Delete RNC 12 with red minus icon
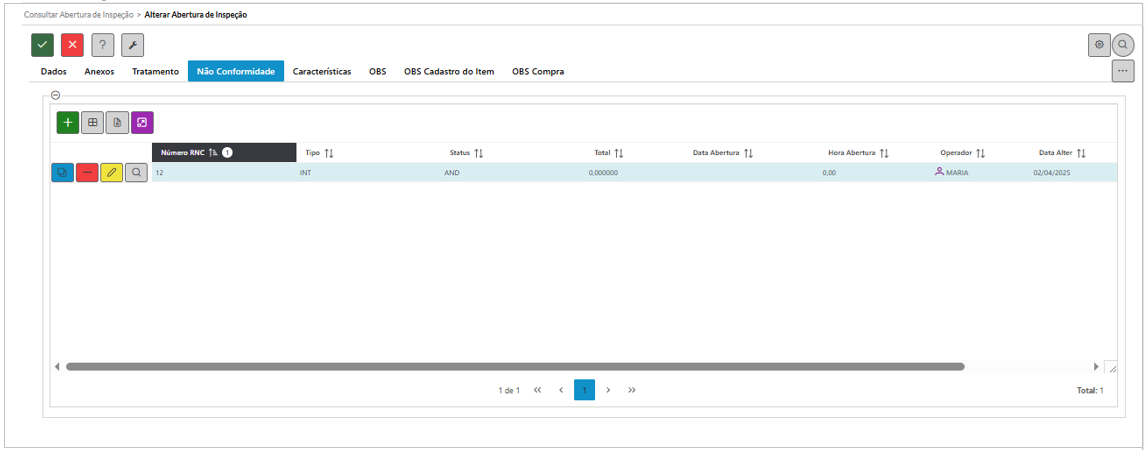The height and width of the screenshot is (450, 1146). coord(87,172)
